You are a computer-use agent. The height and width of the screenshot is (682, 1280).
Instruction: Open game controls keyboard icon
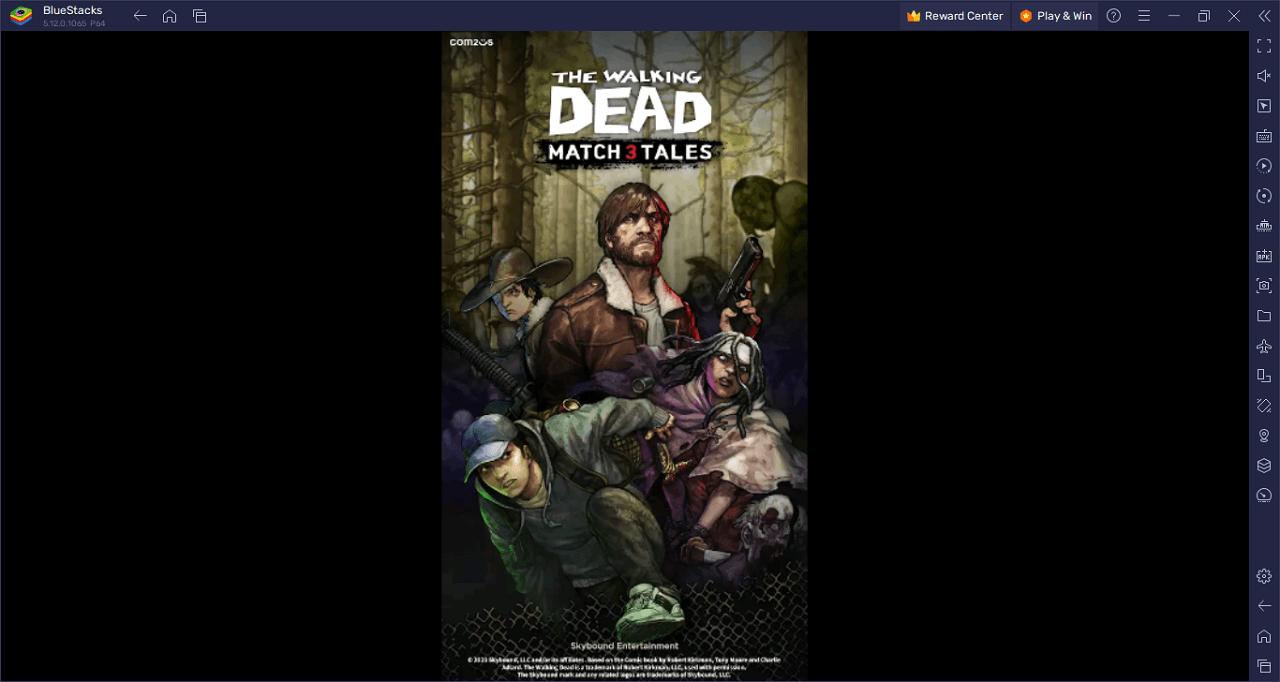pyautogui.click(x=1264, y=136)
